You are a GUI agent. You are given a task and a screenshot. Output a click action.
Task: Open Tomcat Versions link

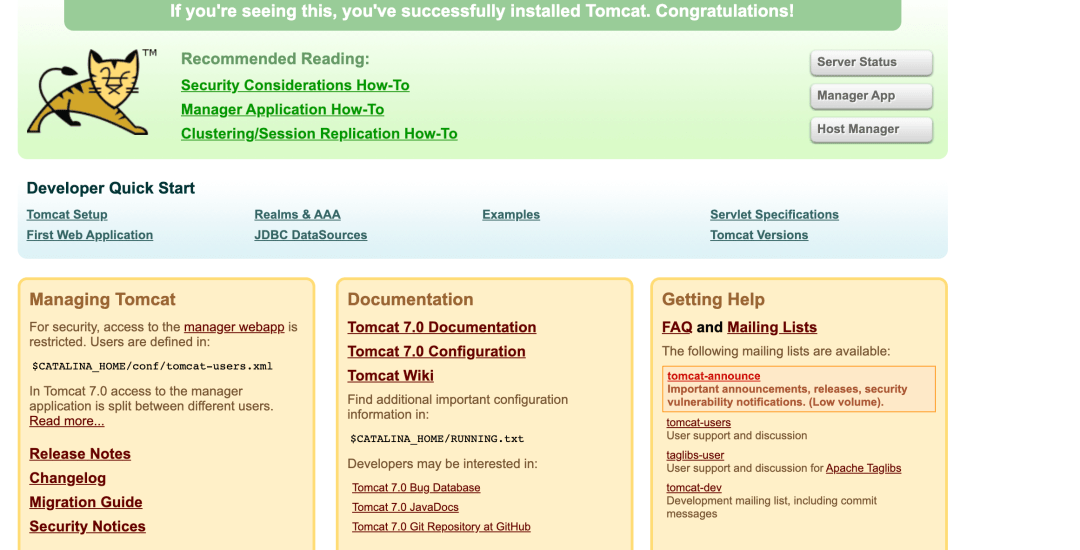(x=759, y=235)
